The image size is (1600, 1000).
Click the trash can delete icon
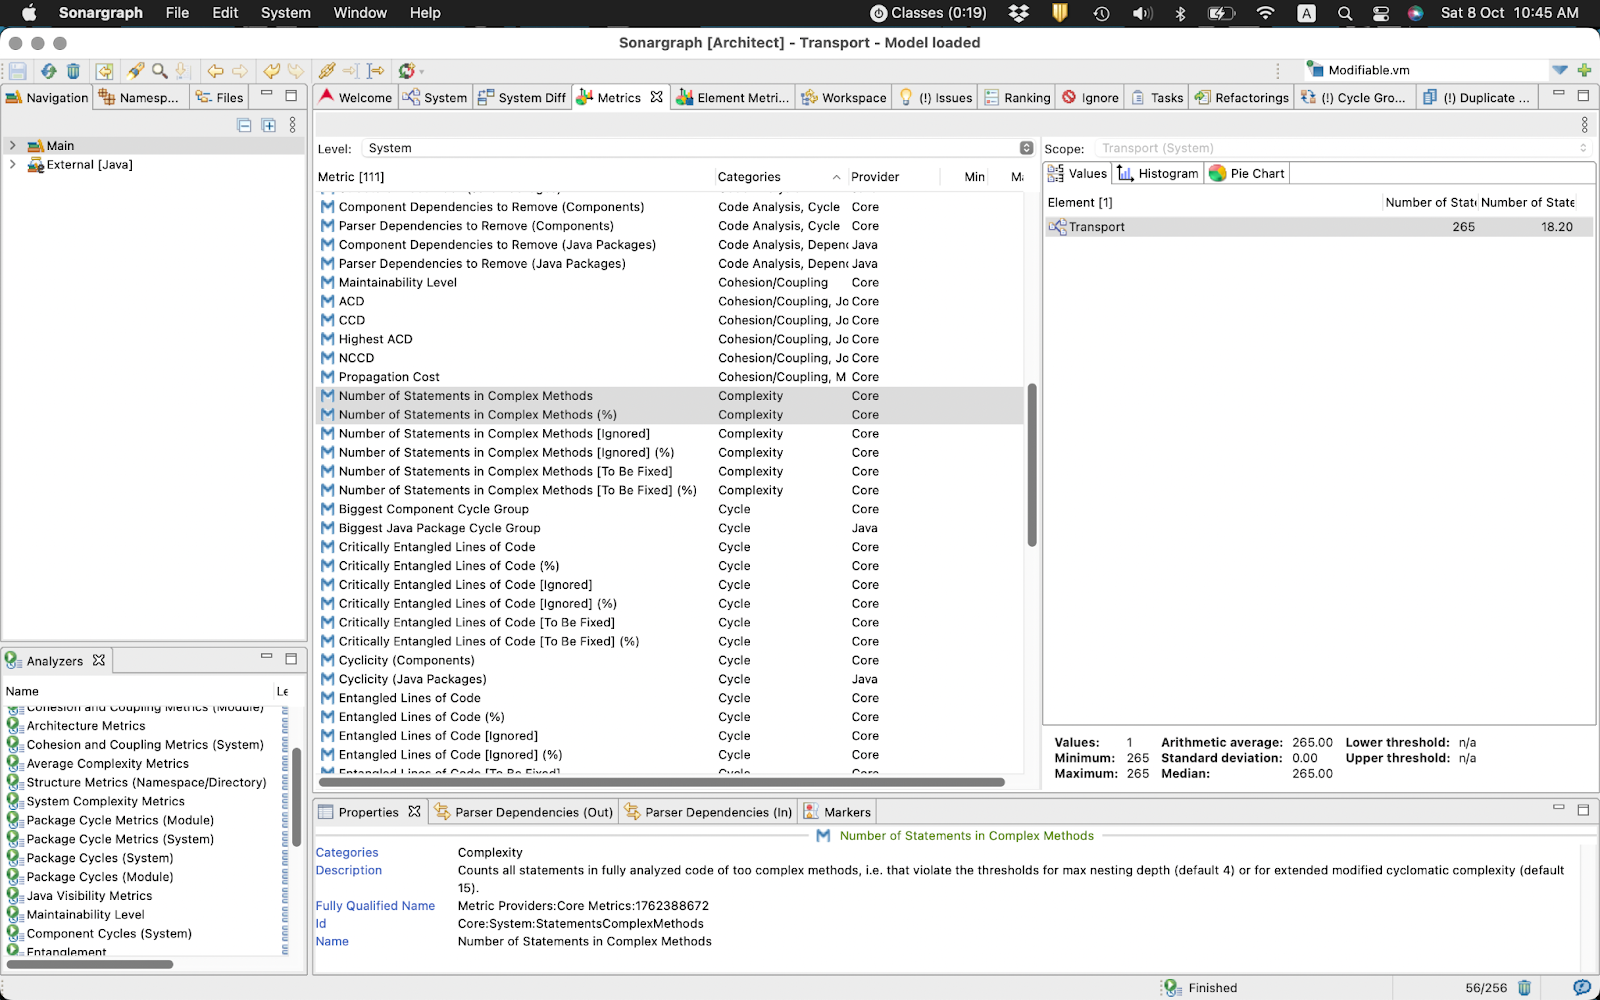pyautogui.click(x=71, y=70)
